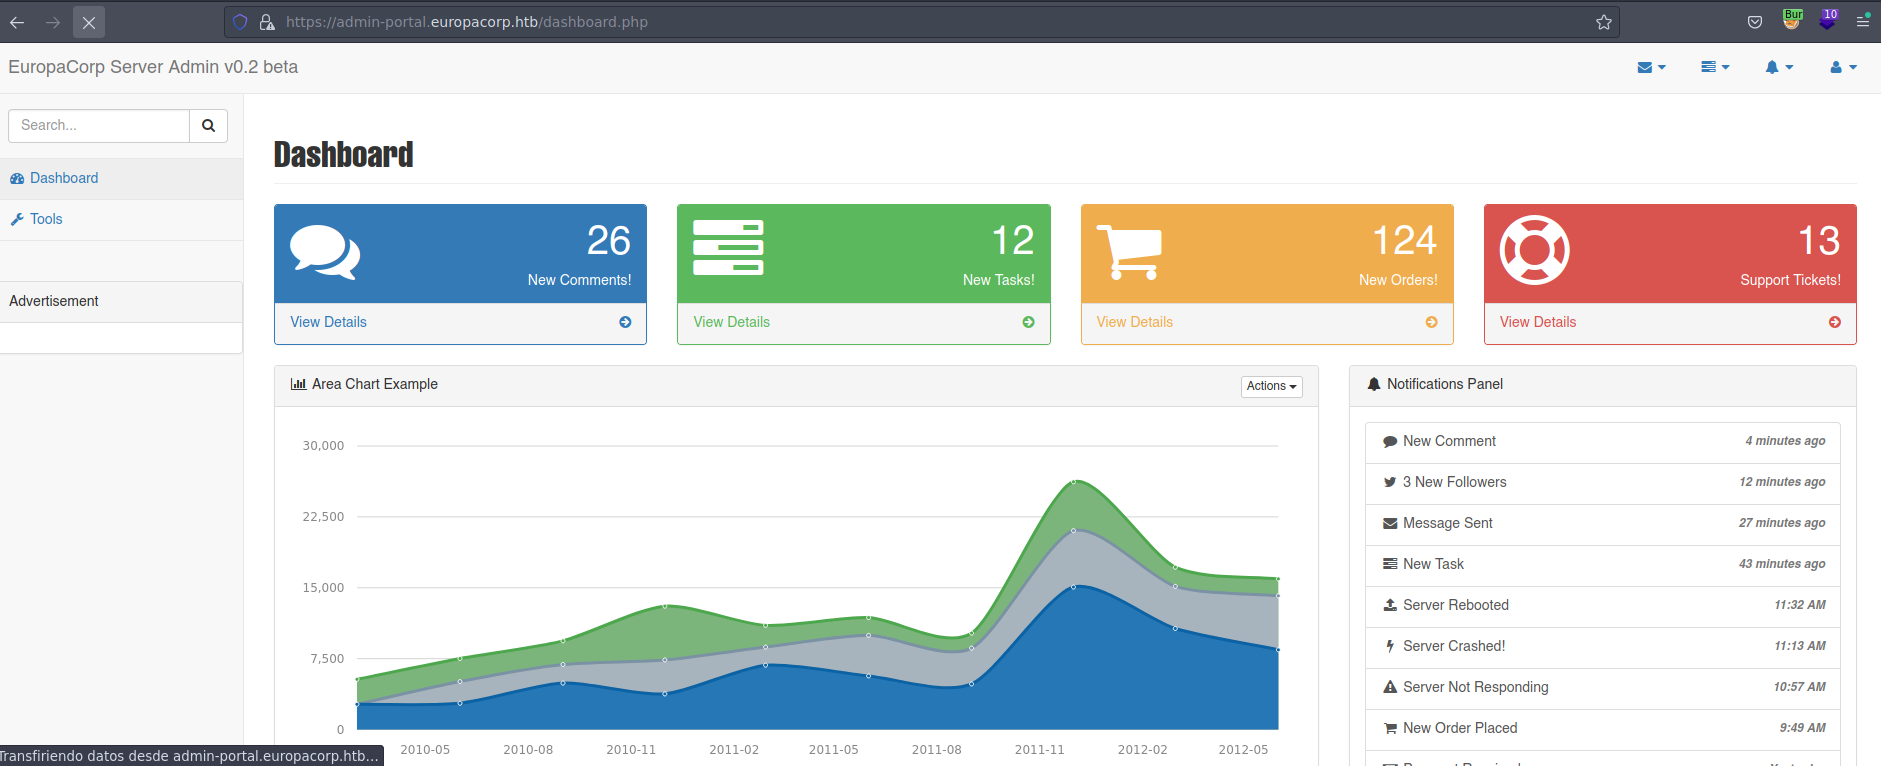Click arrow icon in New Tasks footer
Viewport: 1881px width, 766px height.
coord(1028,322)
